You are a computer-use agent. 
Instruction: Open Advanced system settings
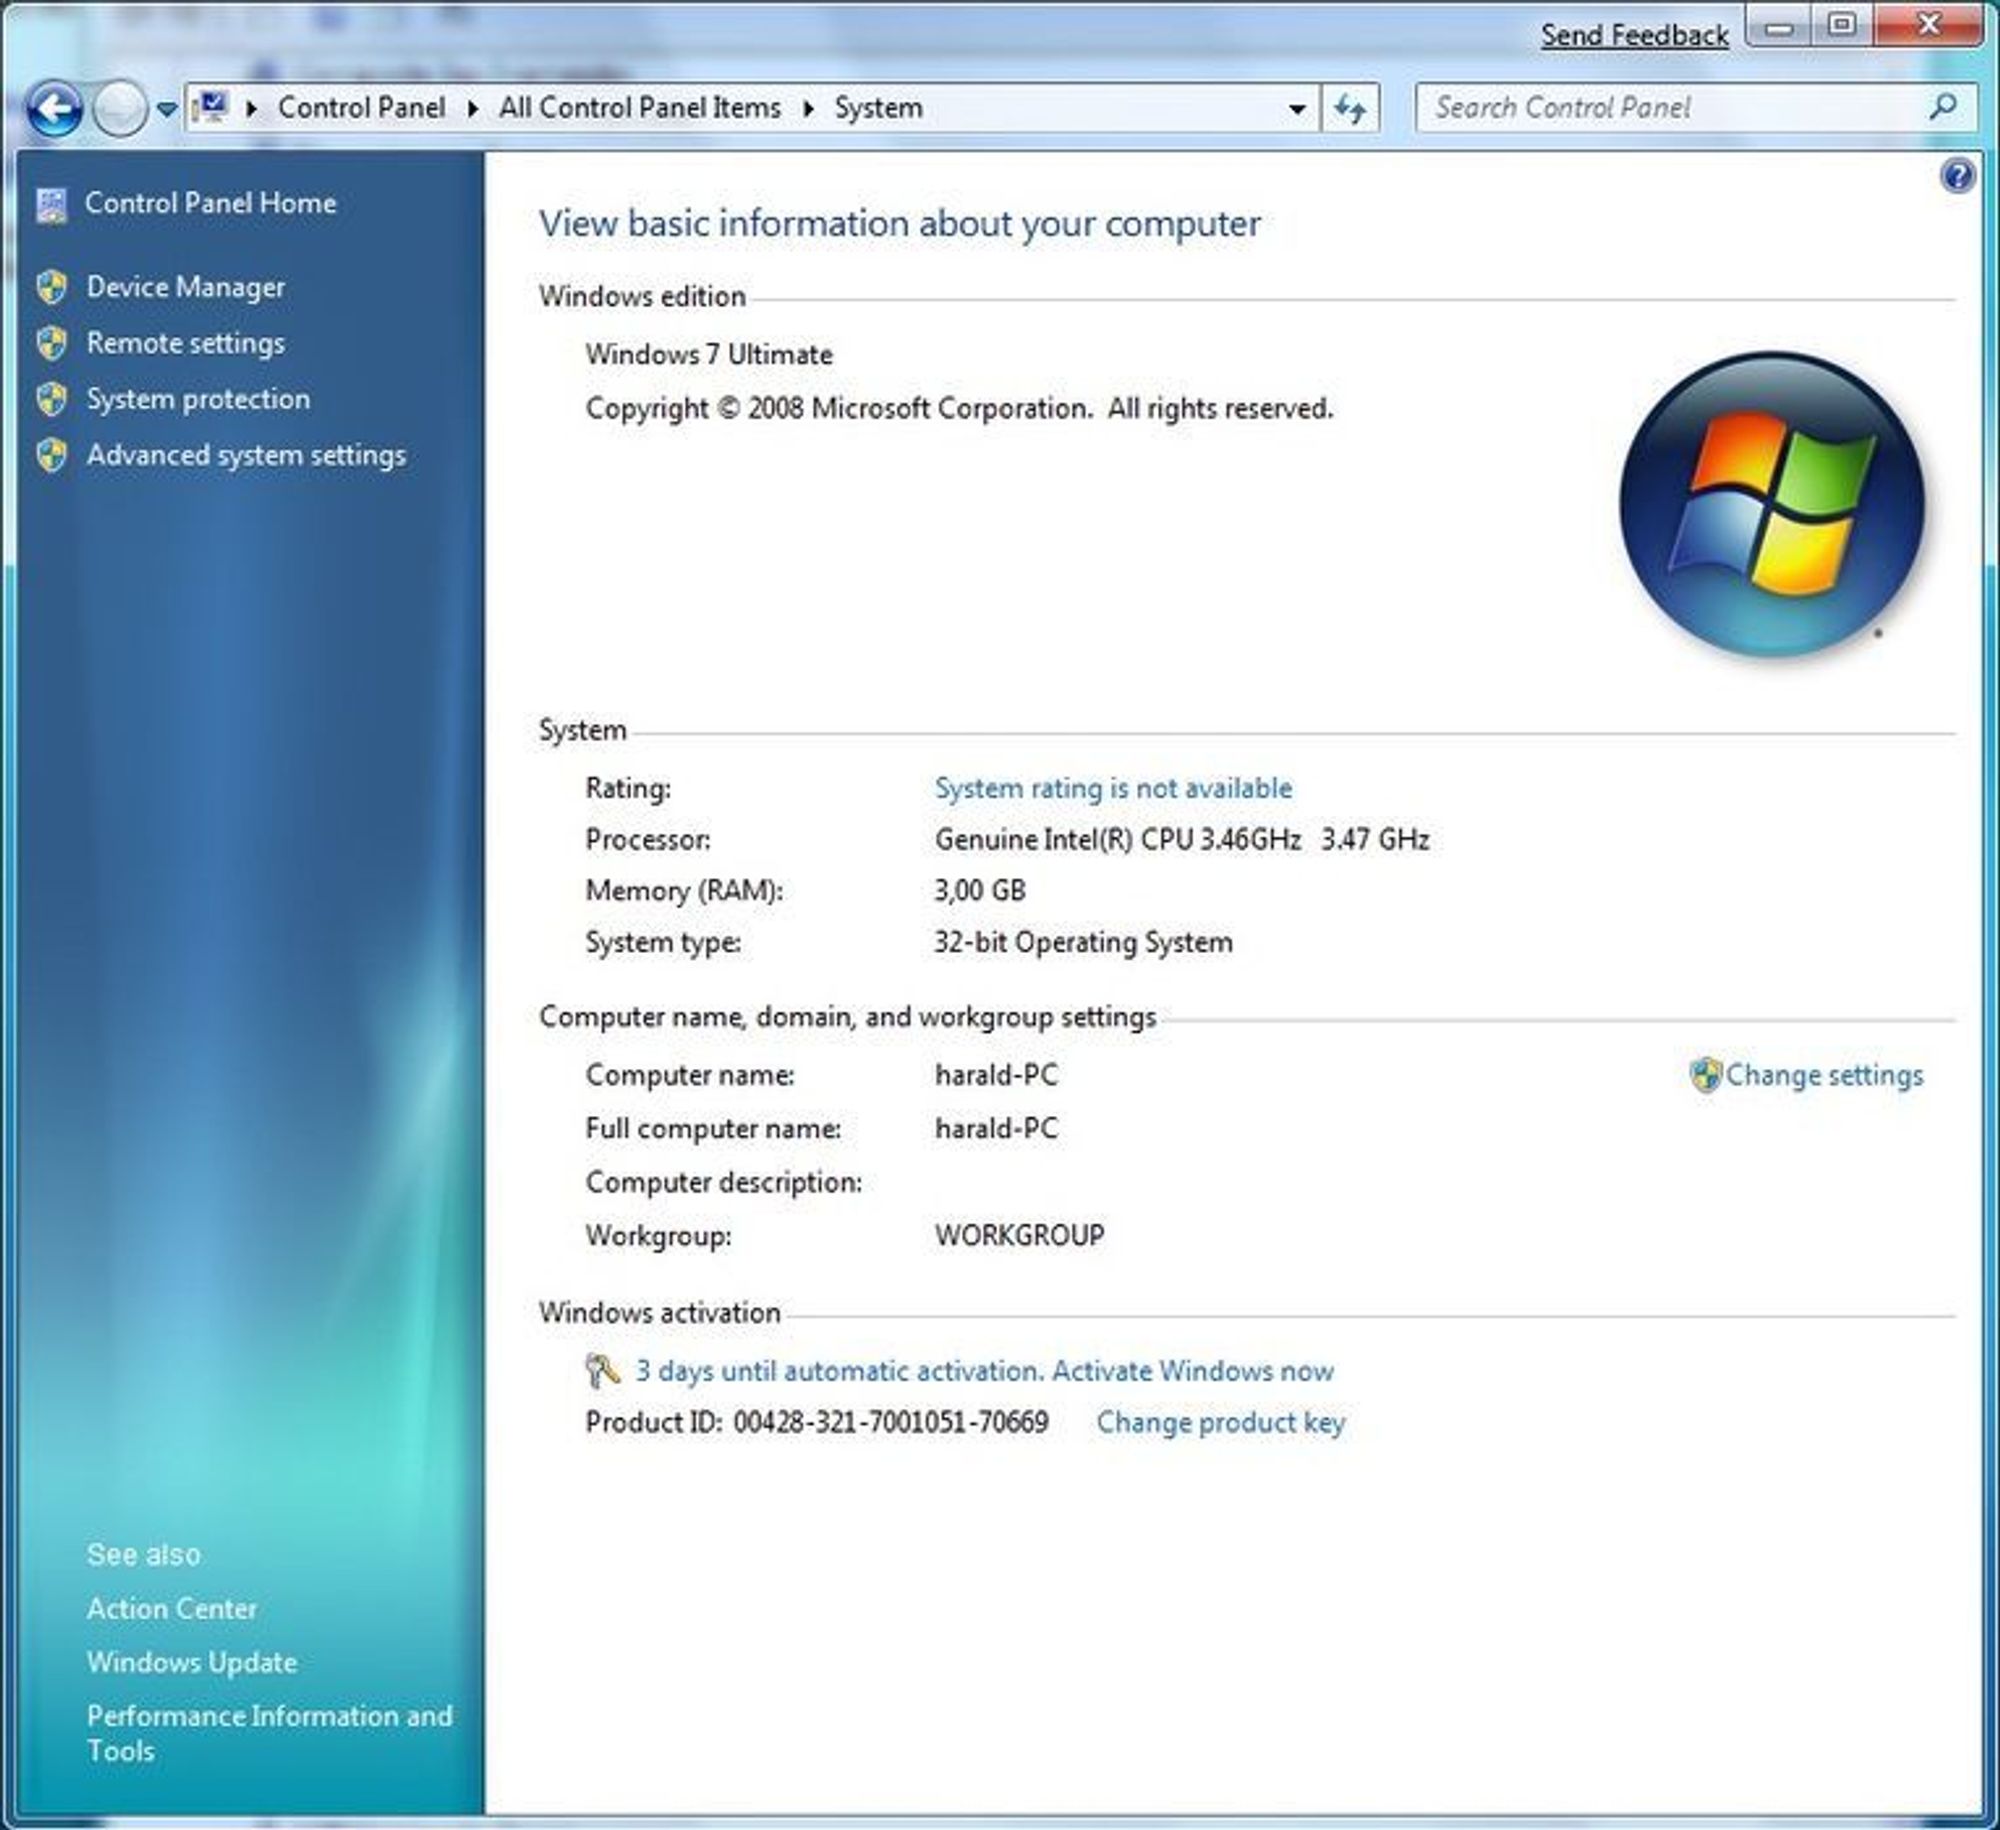pyautogui.click(x=246, y=455)
